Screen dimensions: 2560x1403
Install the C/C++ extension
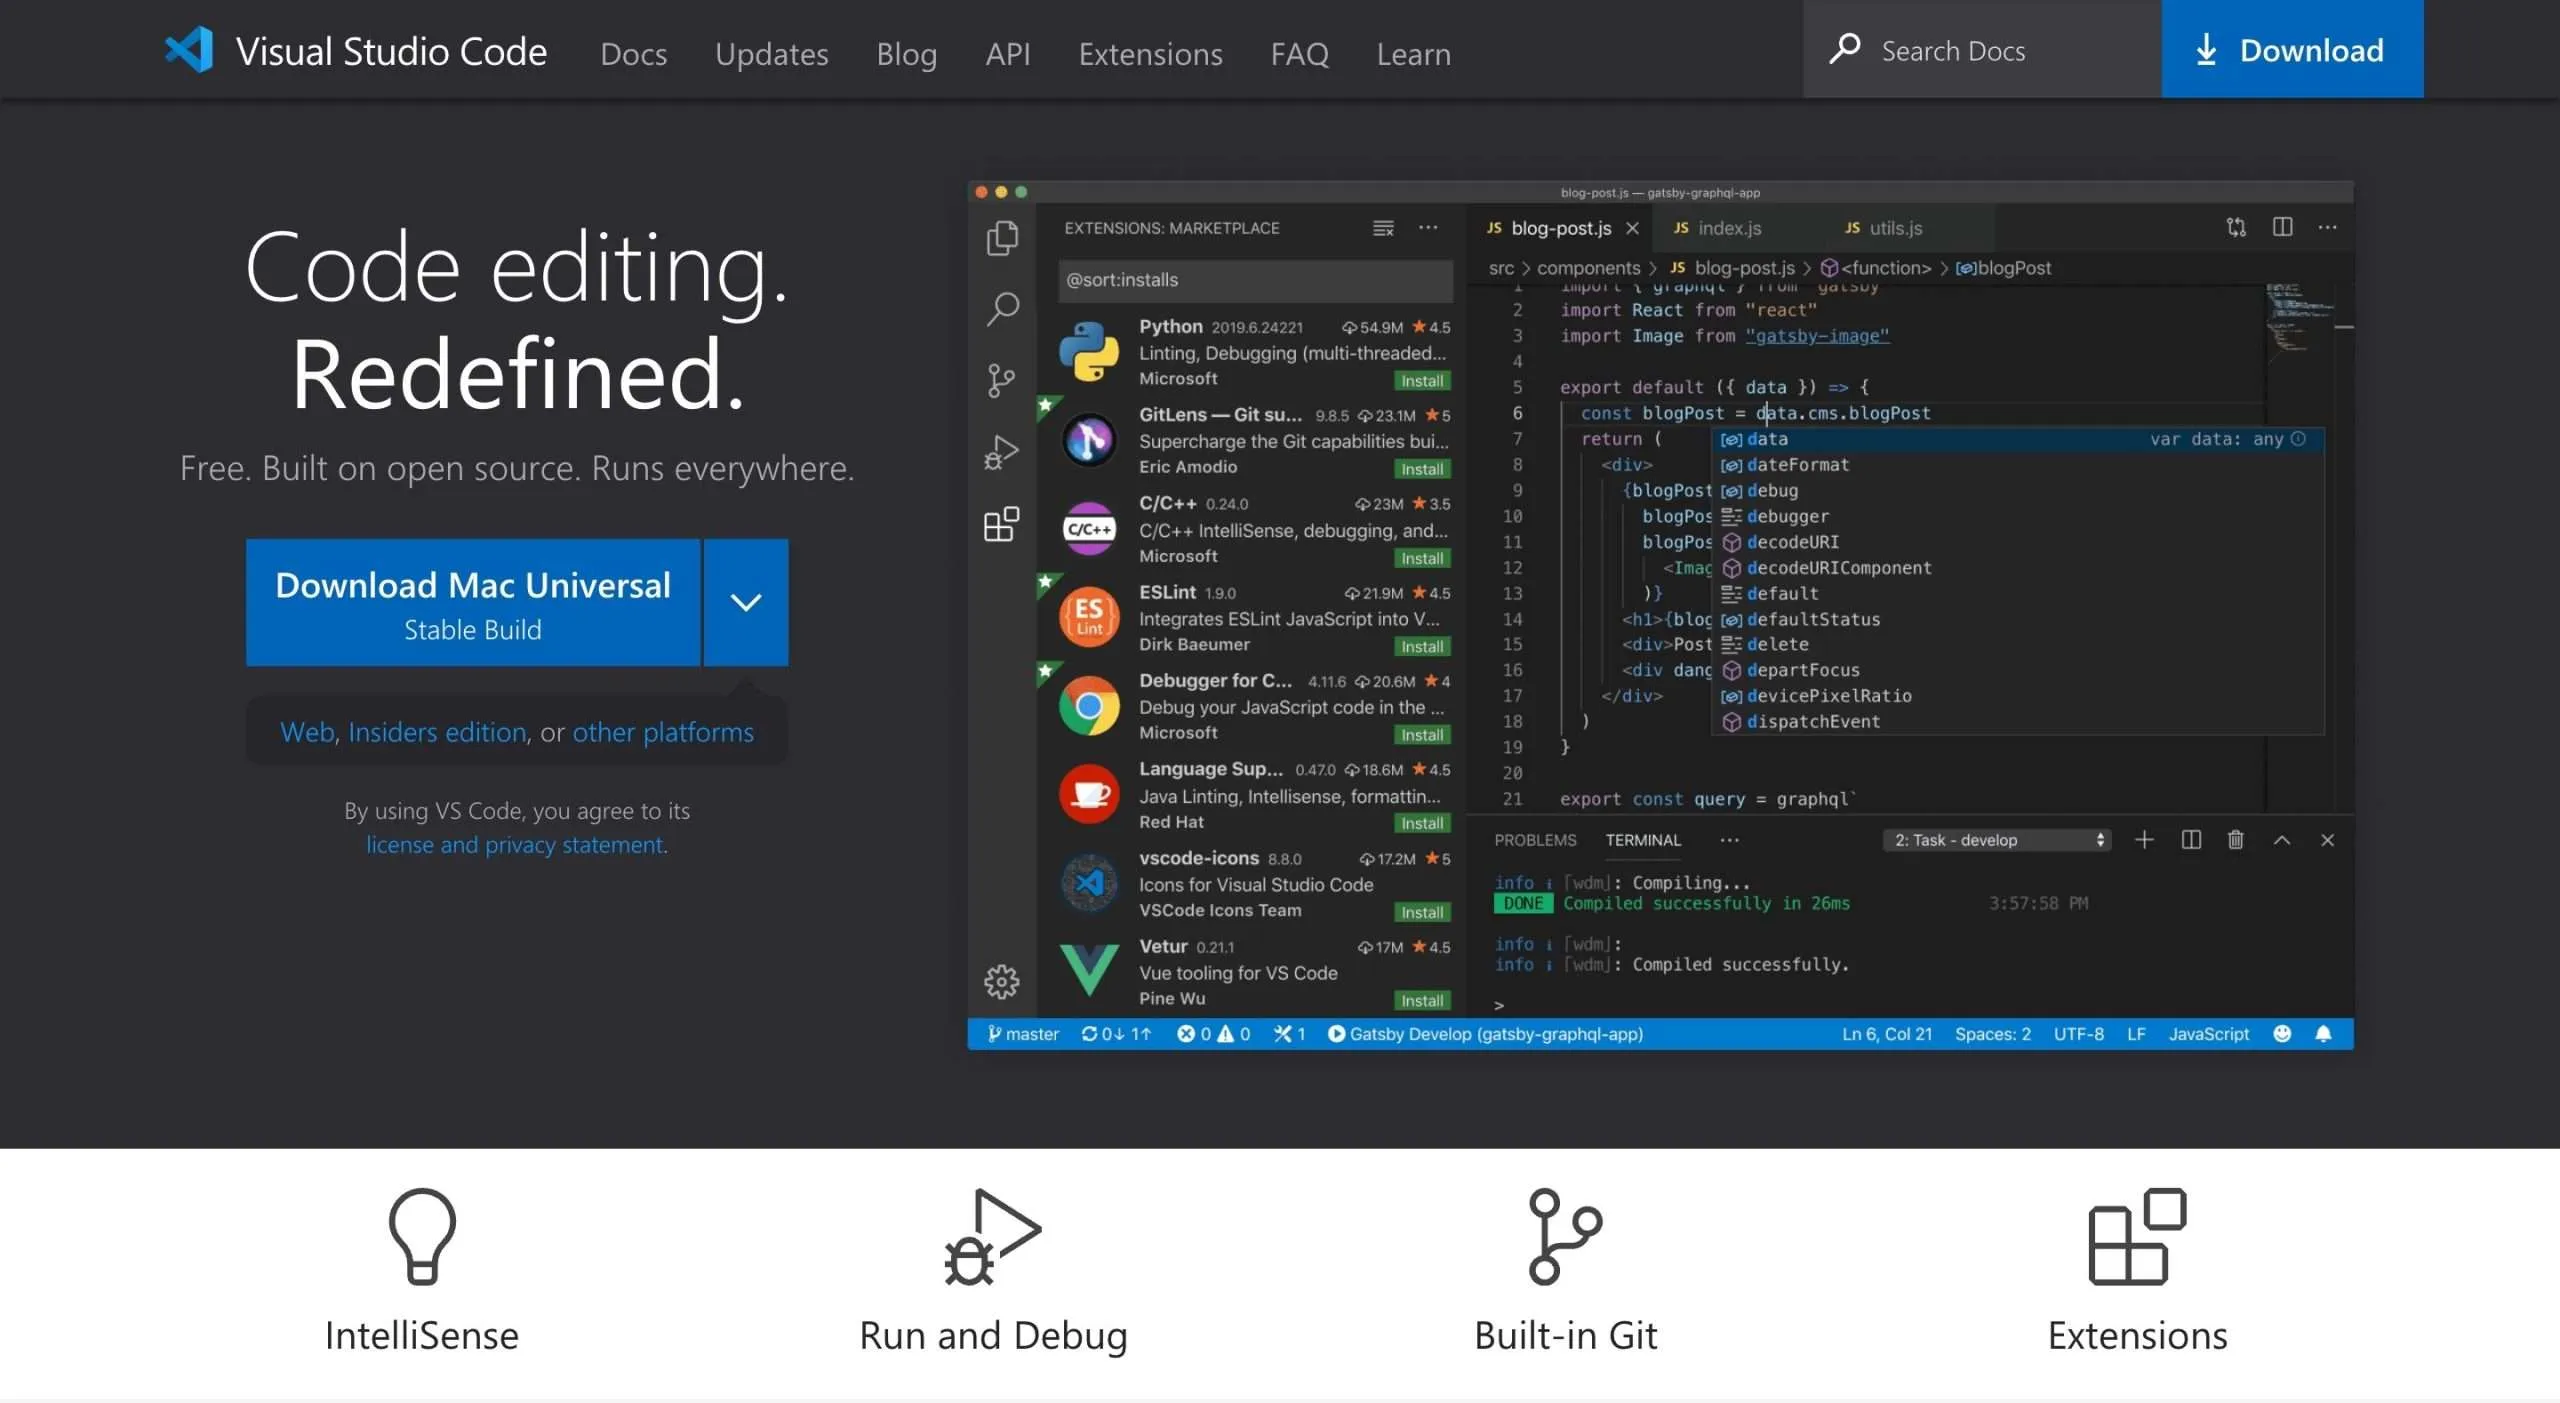1421,558
